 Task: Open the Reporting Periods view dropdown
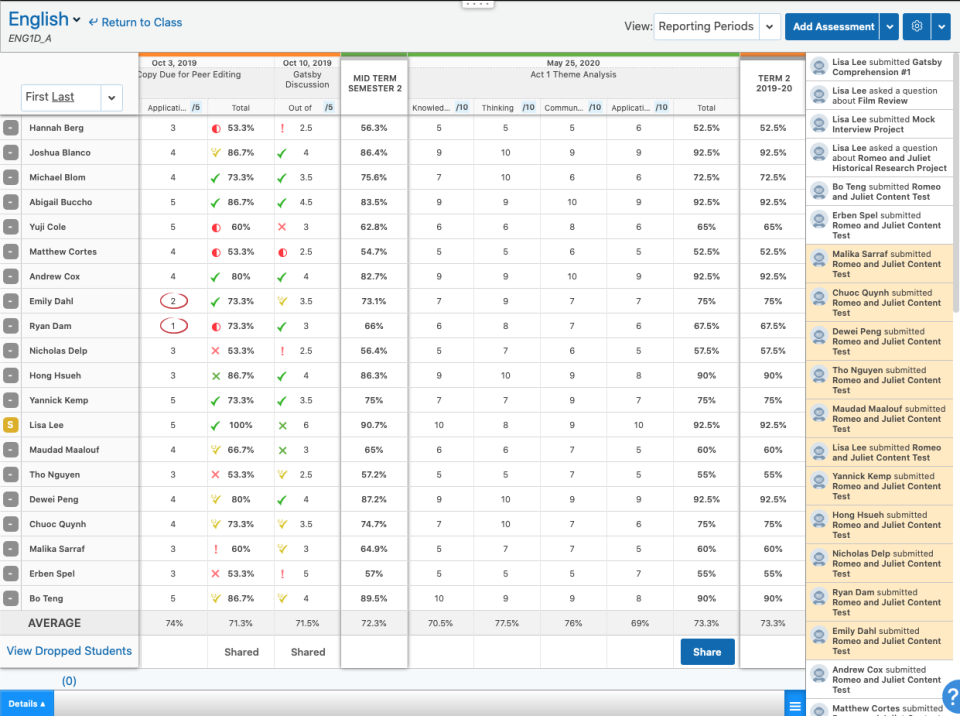click(769, 26)
